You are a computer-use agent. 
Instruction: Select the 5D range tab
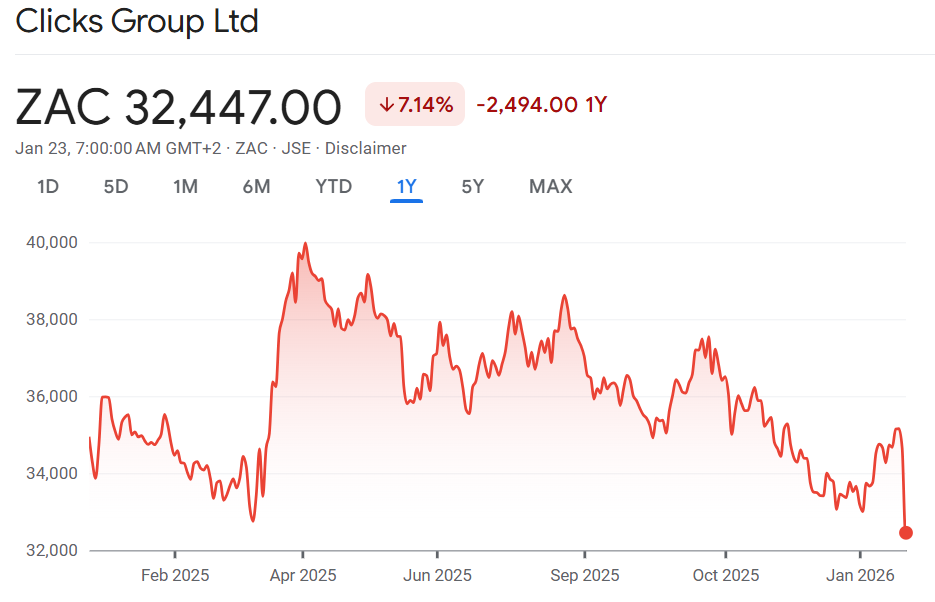(116, 186)
